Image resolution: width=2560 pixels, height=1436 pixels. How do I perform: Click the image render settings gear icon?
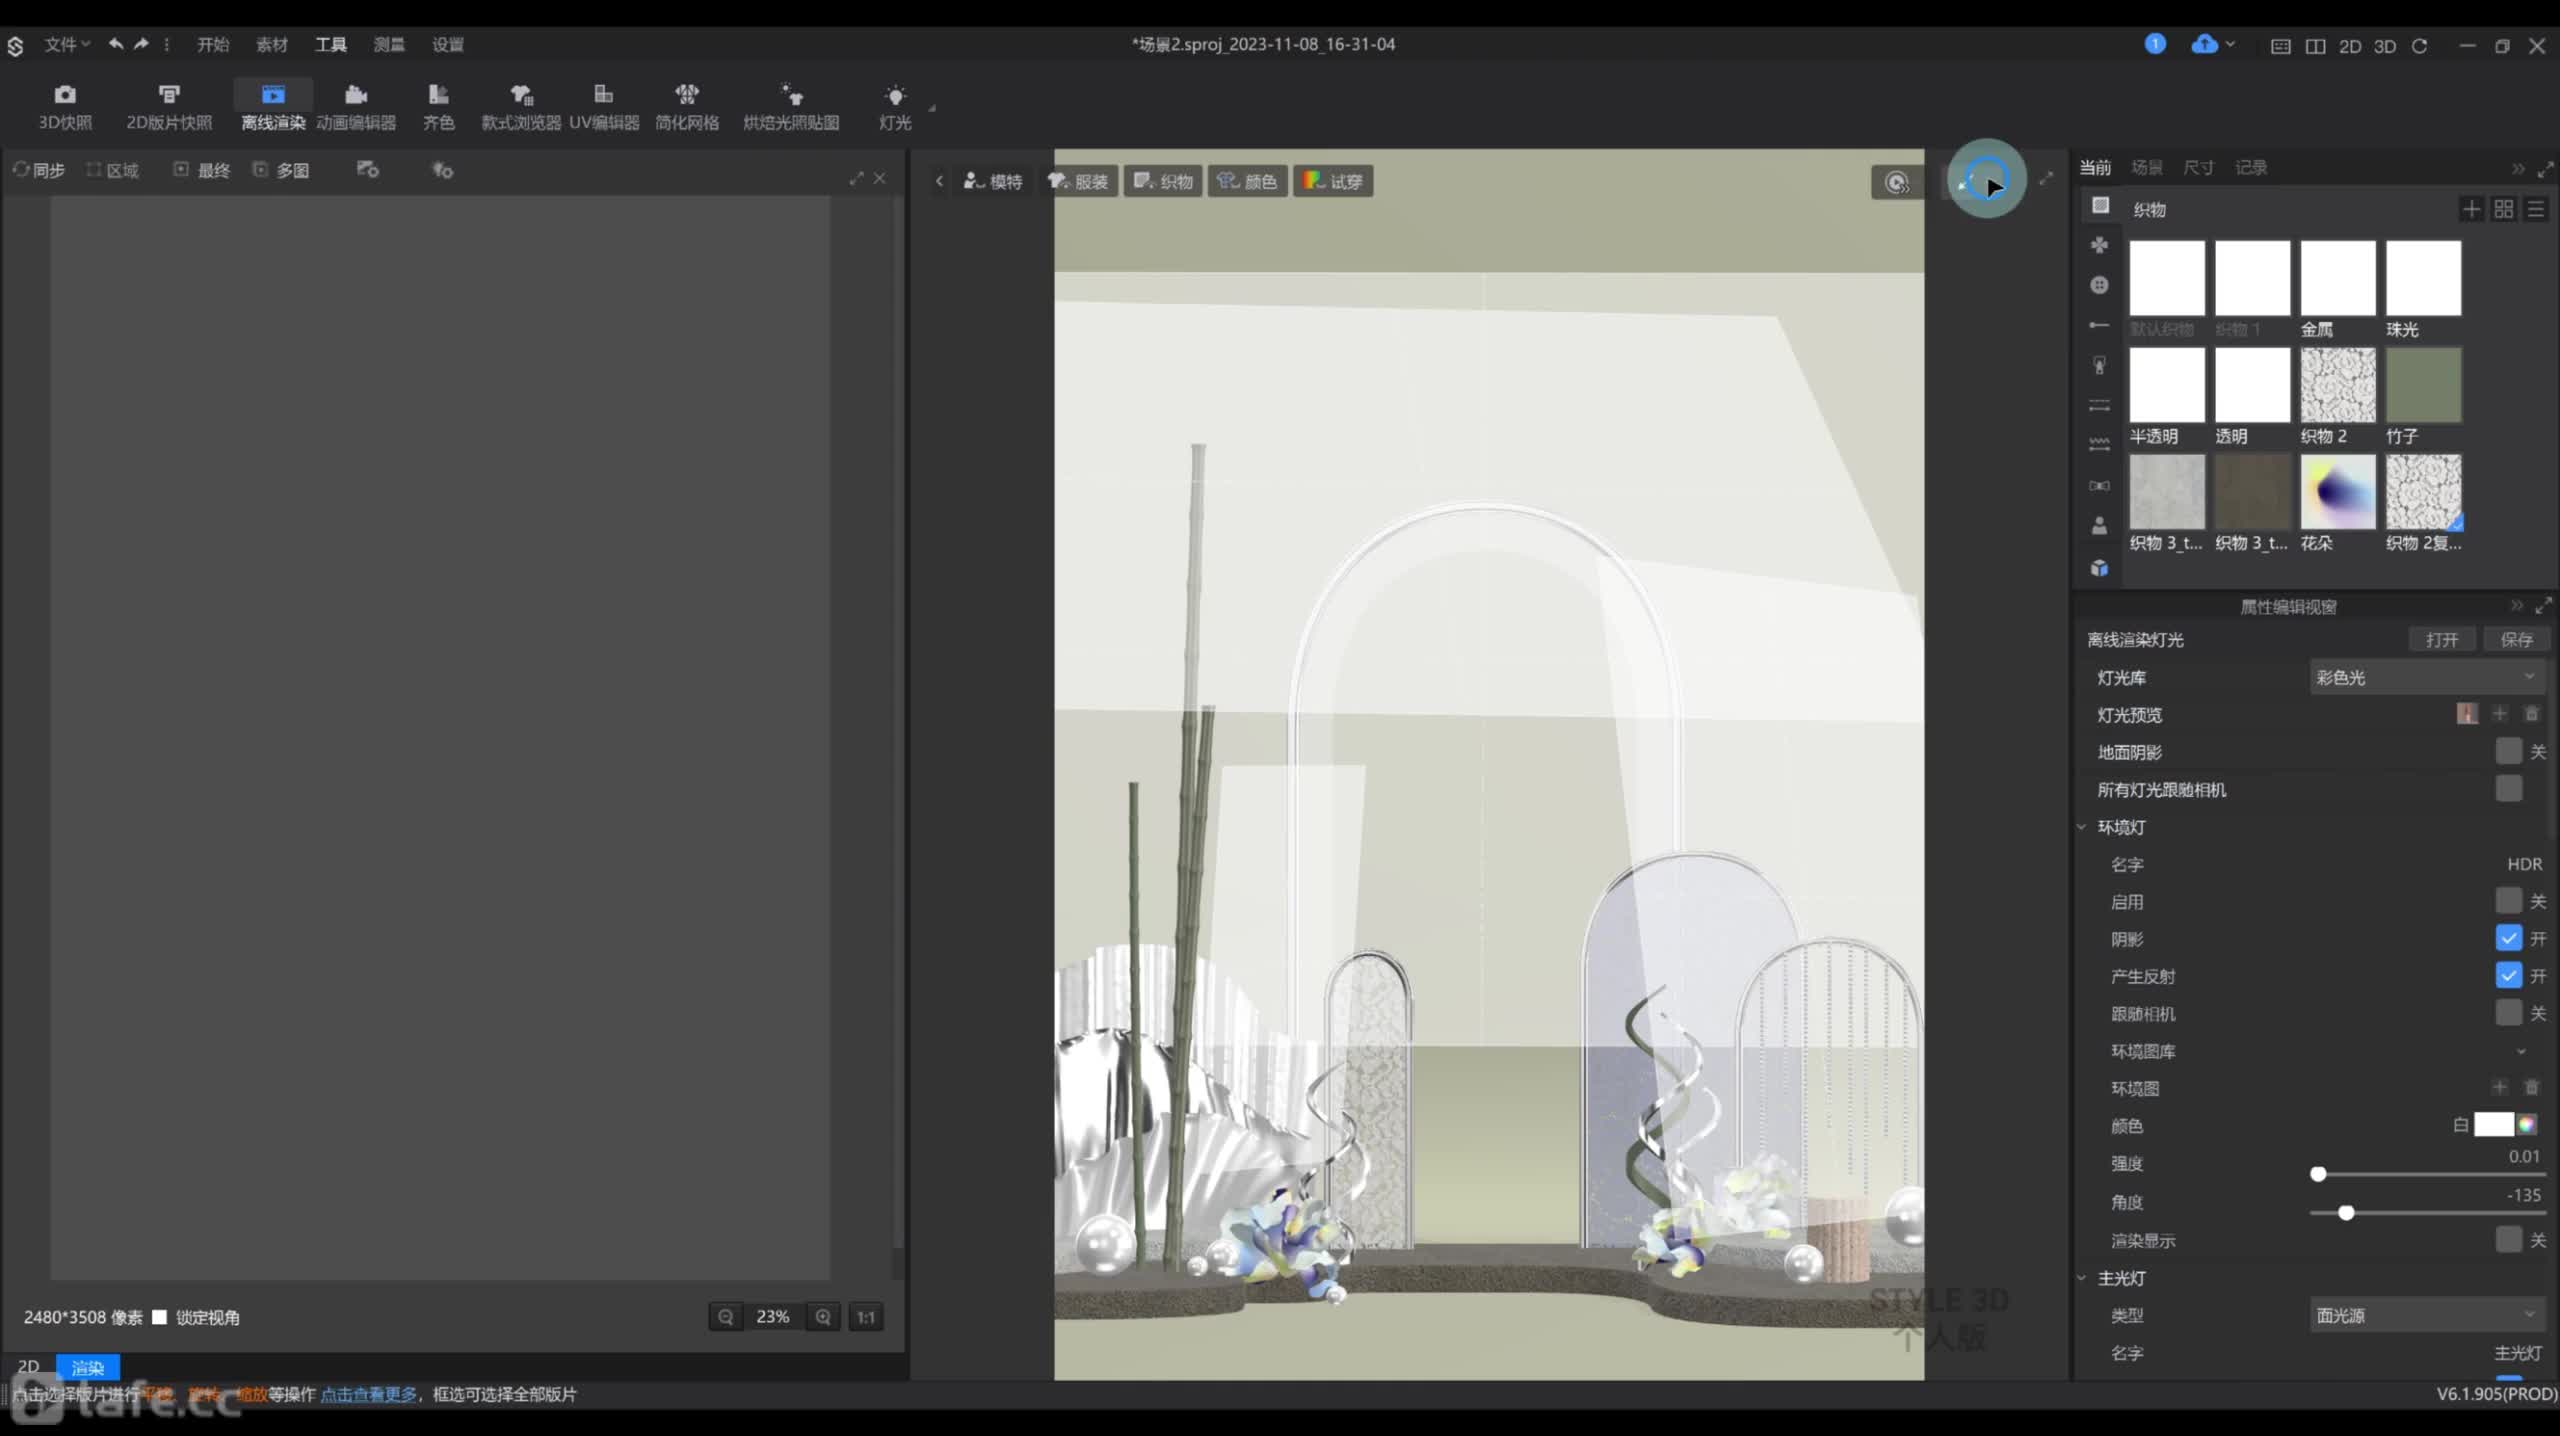click(368, 170)
